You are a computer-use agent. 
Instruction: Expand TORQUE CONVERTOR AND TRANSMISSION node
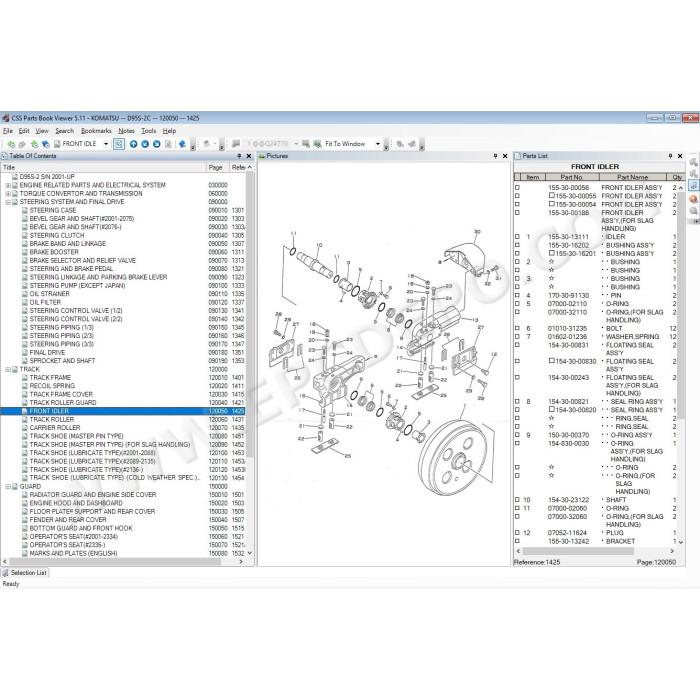pos(8,194)
